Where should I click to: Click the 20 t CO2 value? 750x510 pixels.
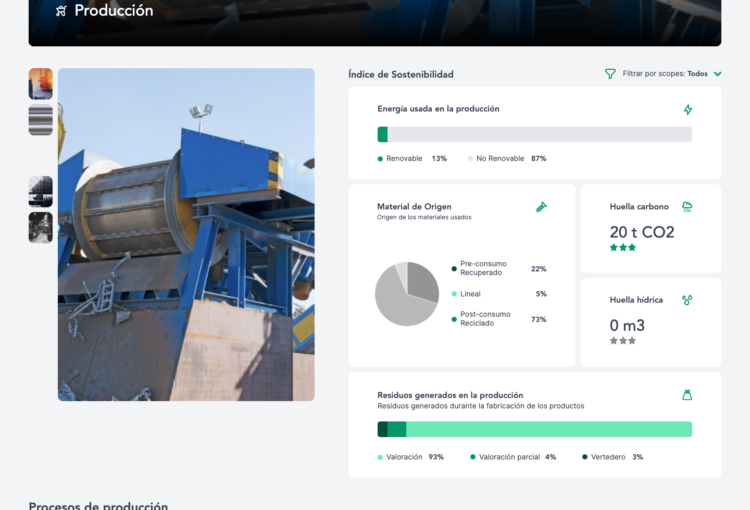pyautogui.click(x=642, y=233)
